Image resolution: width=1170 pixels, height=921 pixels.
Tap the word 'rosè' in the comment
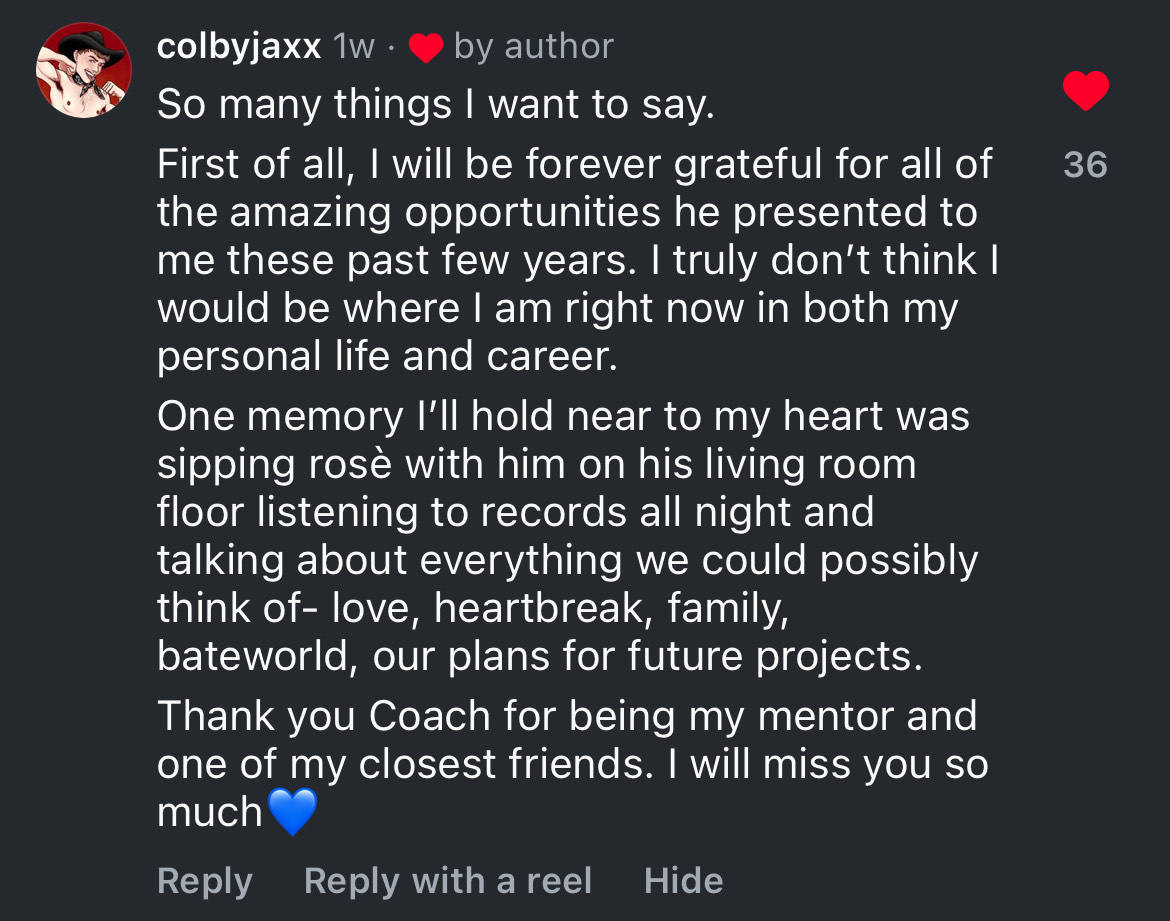pos(350,464)
